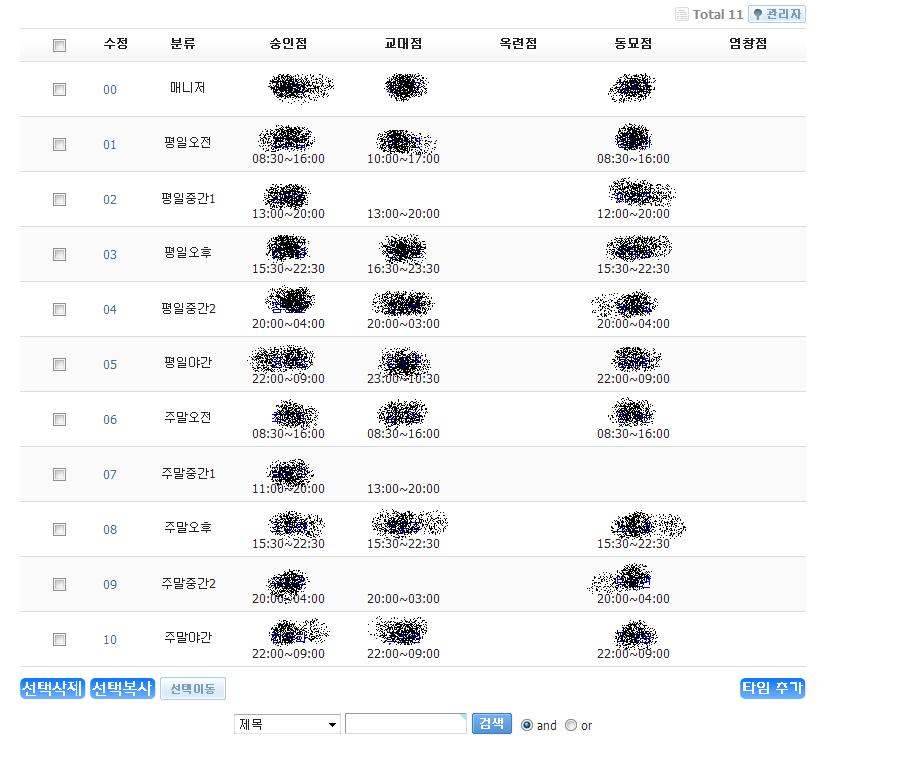Toggle the select-all checkbox in header
This screenshot has height=780, width=897.
60,45
